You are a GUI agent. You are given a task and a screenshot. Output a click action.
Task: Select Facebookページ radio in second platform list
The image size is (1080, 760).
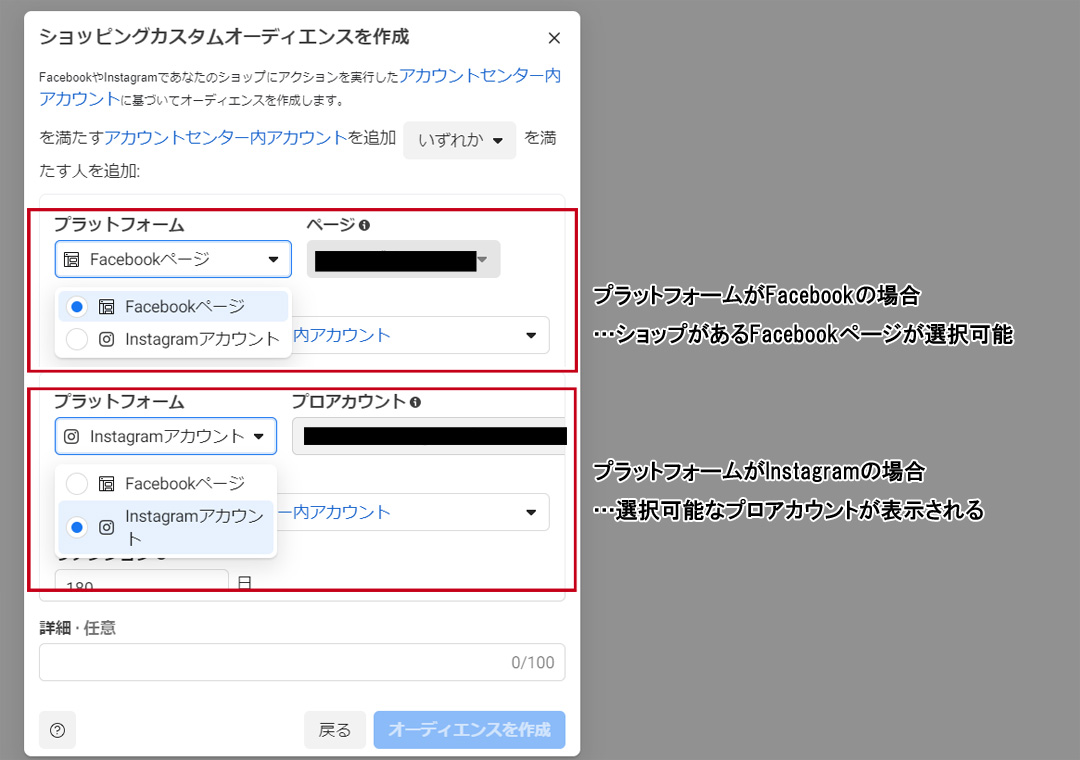[x=77, y=484]
